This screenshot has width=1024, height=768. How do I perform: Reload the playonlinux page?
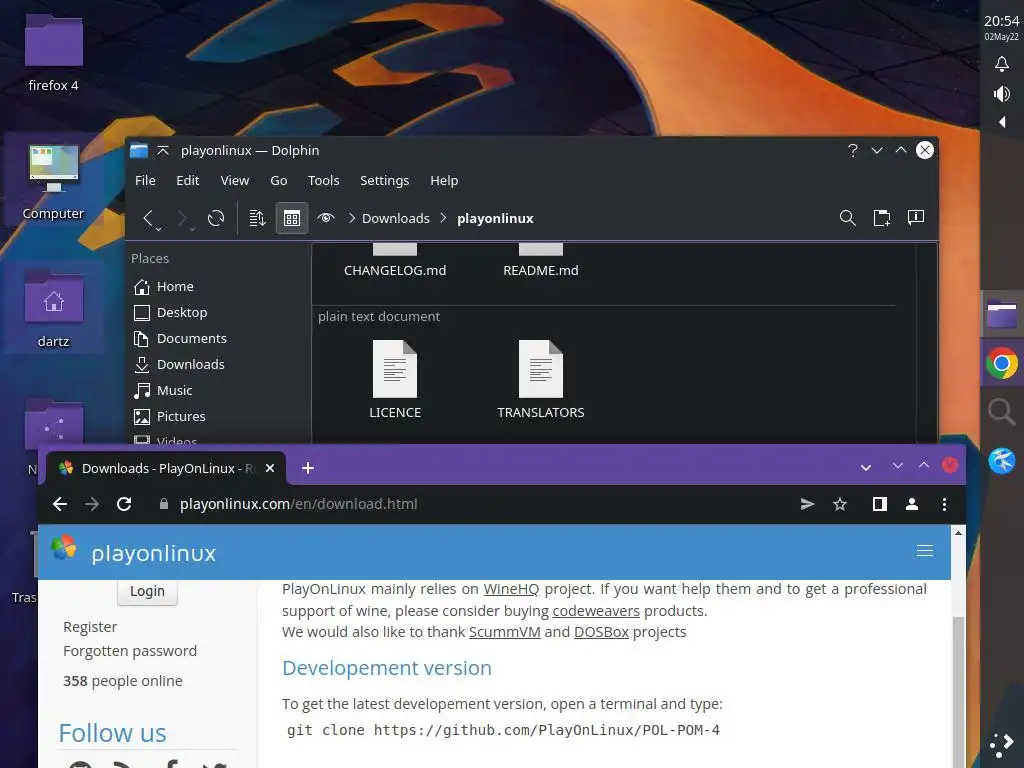pos(124,504)
